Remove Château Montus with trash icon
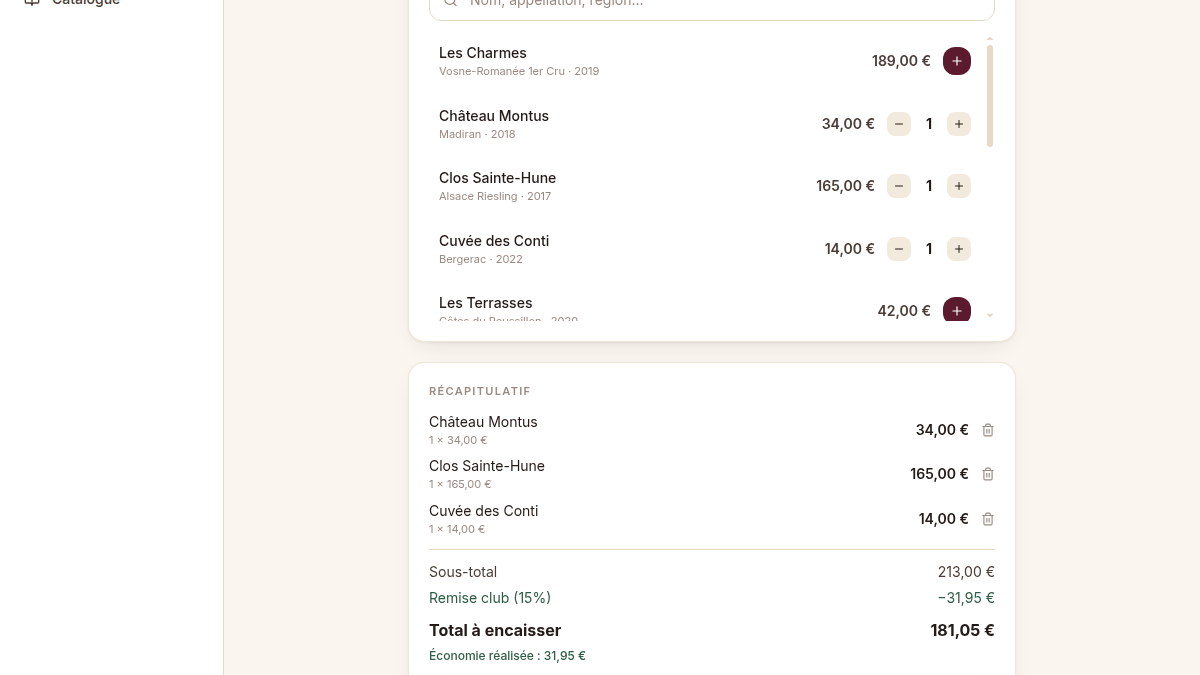 tap(988, 430)
